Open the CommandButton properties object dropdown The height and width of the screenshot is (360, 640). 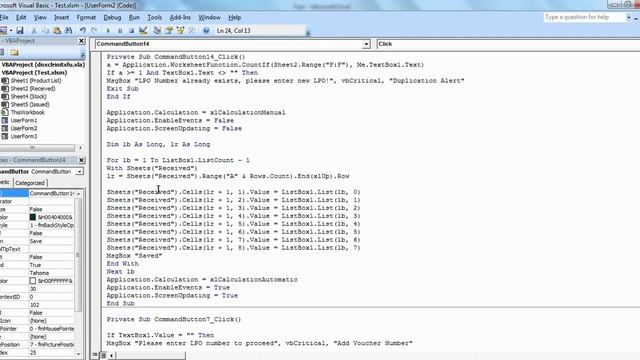80,171
